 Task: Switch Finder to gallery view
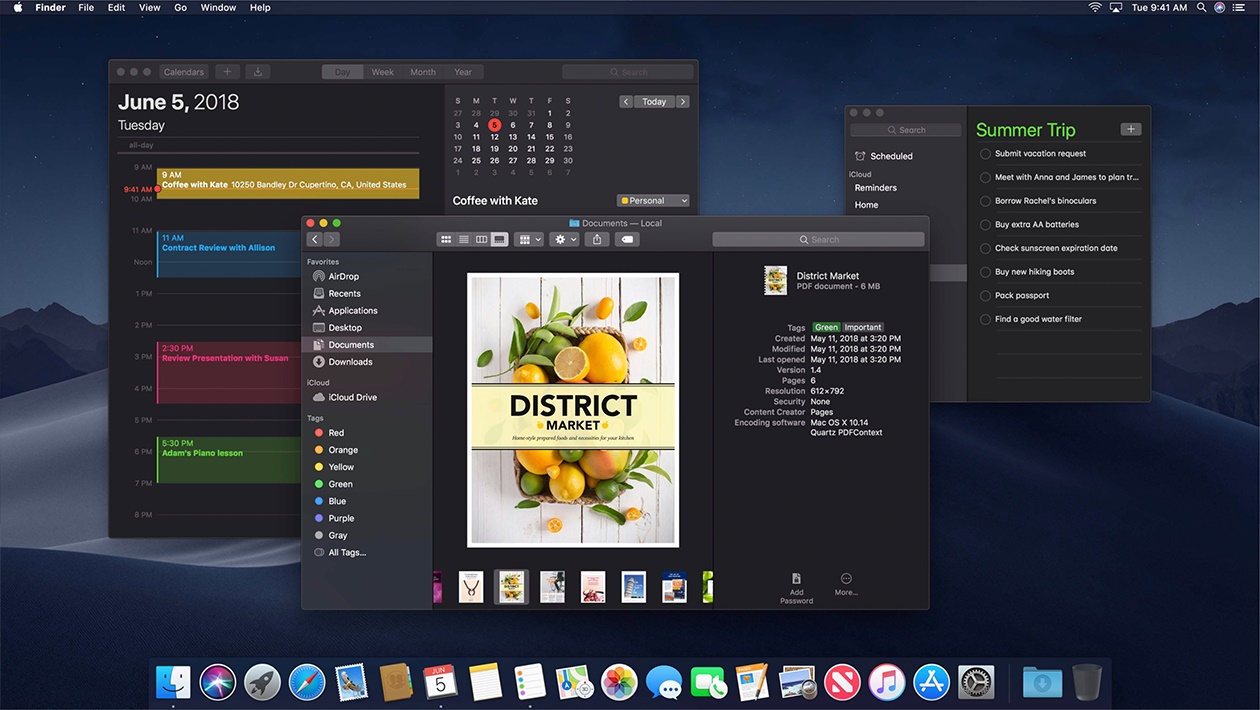coord(500,240)
